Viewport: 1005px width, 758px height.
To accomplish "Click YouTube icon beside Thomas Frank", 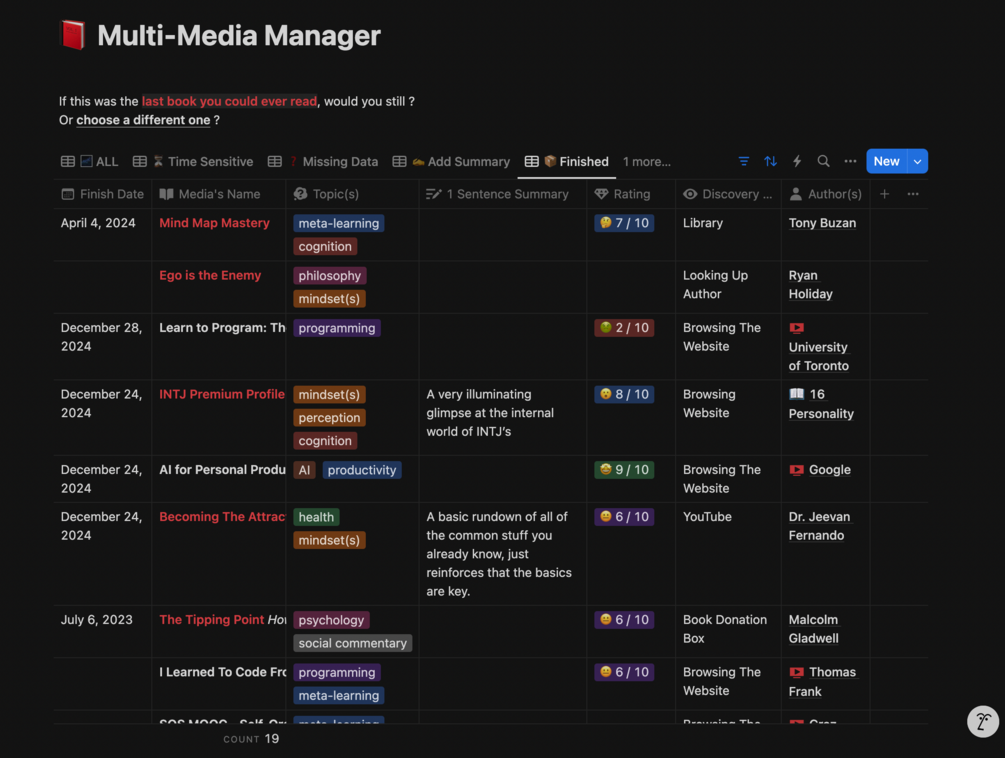I will click(797, 673).
